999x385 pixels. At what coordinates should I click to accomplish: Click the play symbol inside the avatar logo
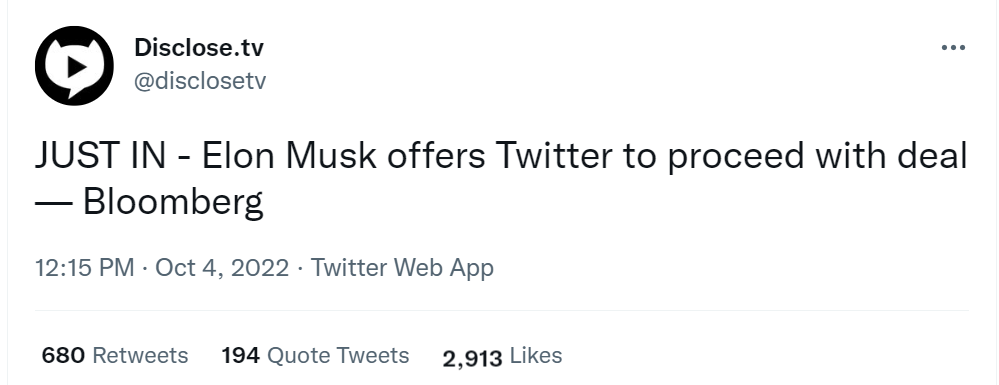pyautogui.click(x=77, y=66)
